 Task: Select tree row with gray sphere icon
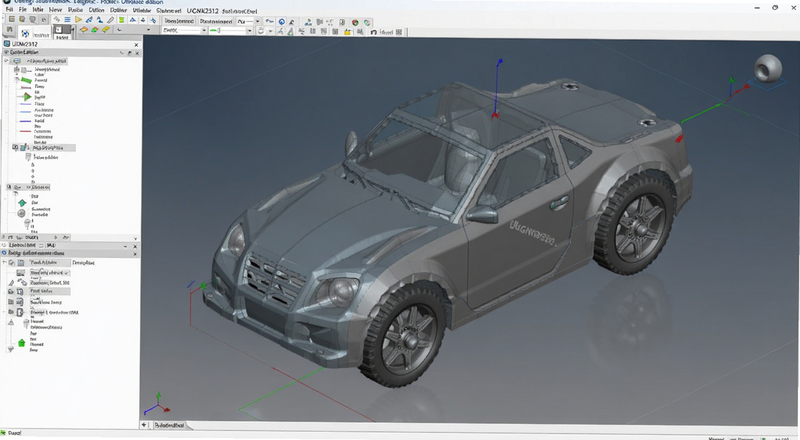coord(31,213)
